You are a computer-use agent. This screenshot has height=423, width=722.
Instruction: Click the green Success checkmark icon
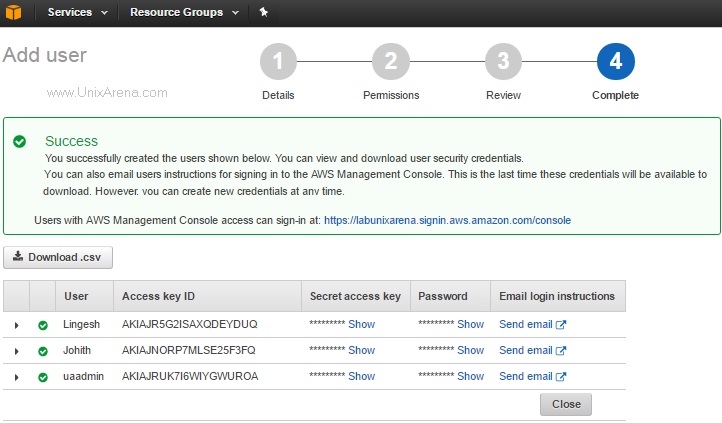19,141
